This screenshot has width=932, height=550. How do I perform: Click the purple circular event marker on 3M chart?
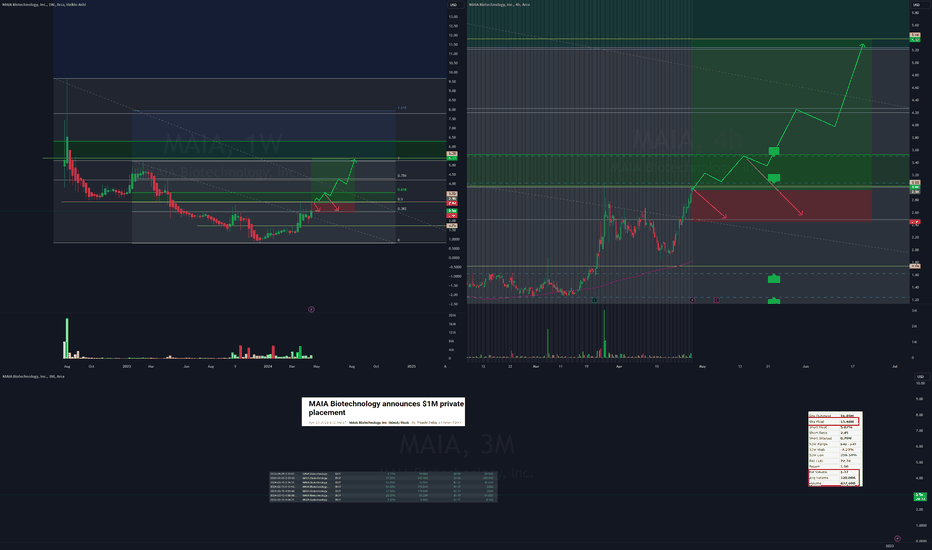point(897,539)
